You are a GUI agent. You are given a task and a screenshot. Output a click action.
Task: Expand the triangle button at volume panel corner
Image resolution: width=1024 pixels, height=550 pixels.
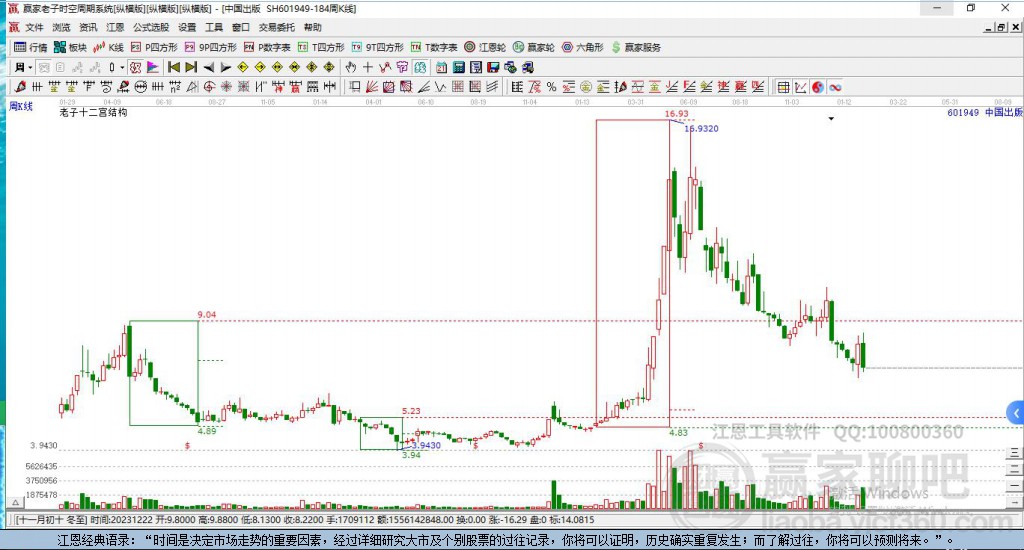click(x=15, y=502)
